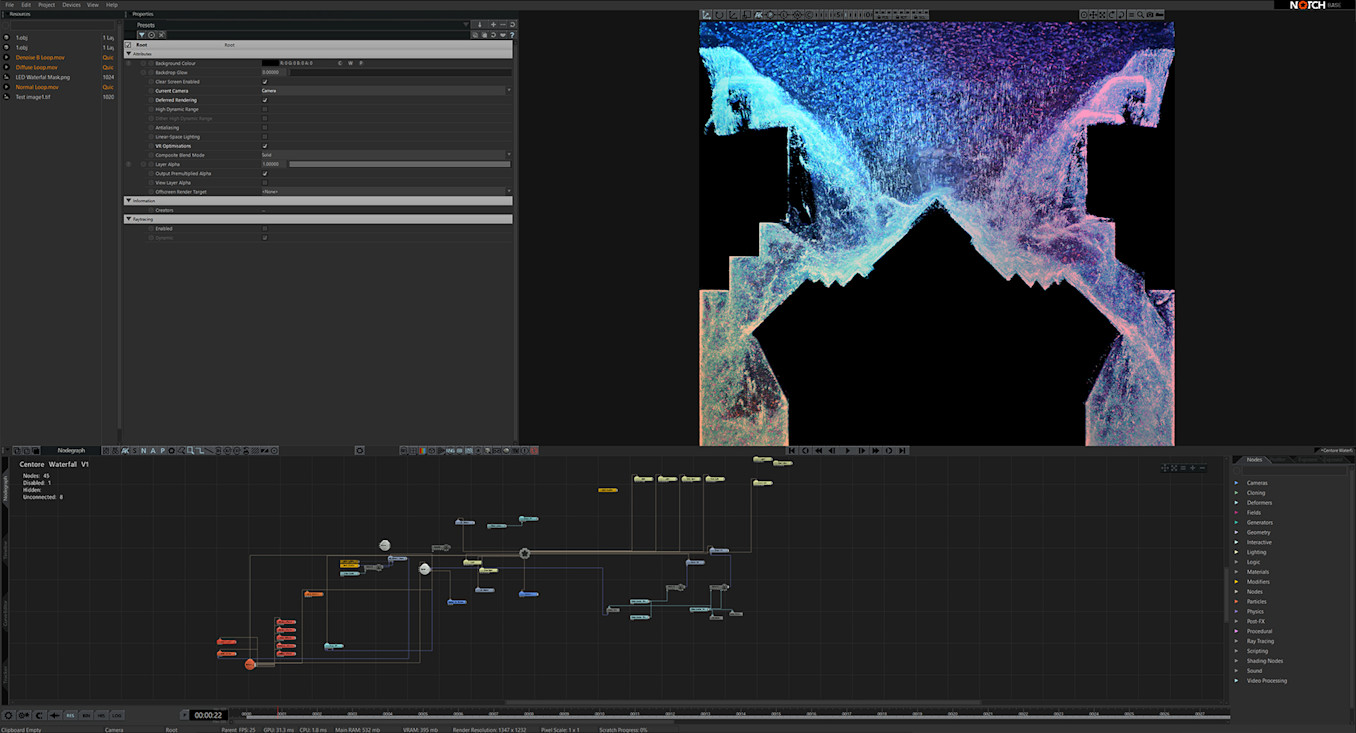This screenshot has height=733, width=1356.
Task: Collapse the Attributes section
Action: tap(128, 54)
